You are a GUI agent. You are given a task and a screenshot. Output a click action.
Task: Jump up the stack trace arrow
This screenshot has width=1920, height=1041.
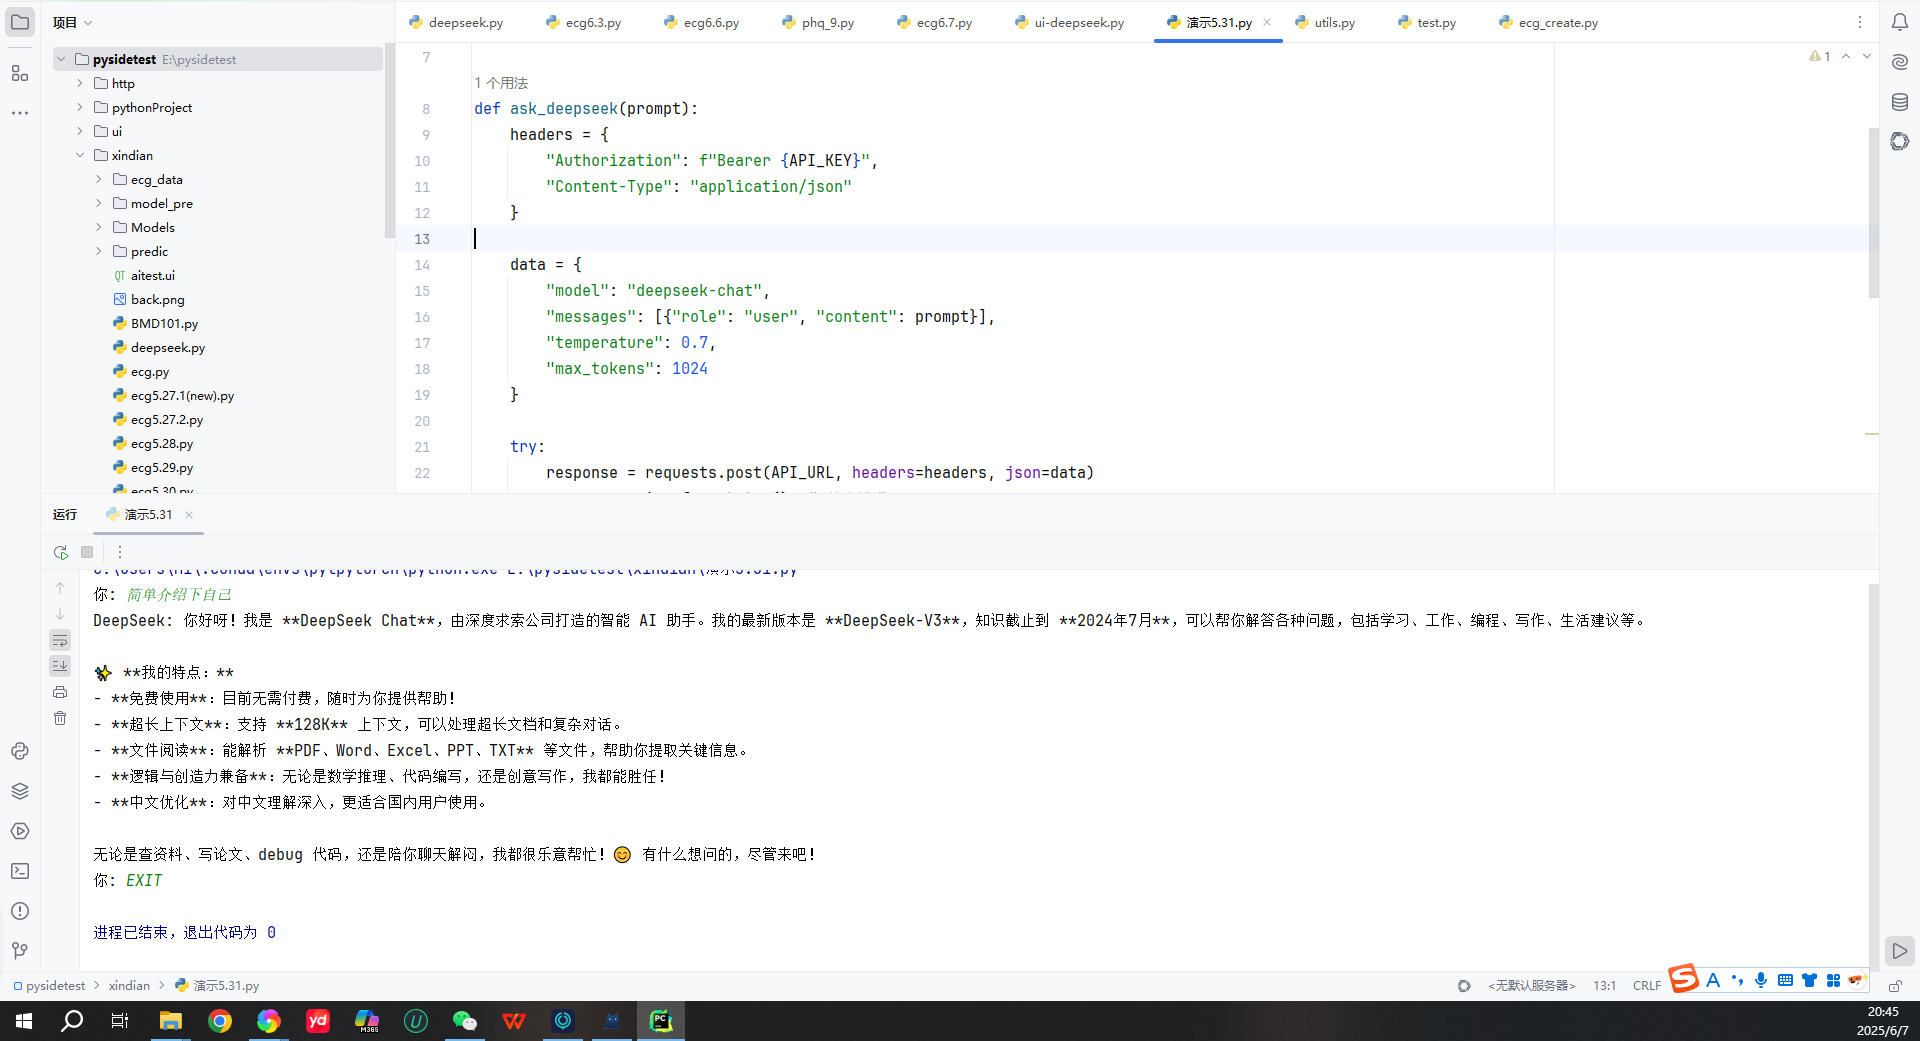click(60, 588)
